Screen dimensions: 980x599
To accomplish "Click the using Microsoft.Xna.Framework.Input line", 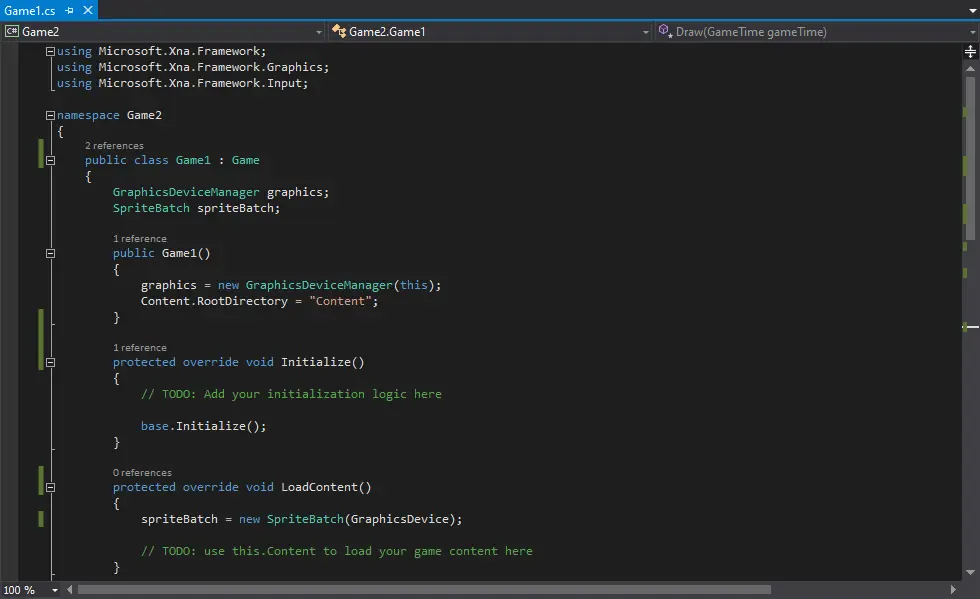I will (x=182, y=83).
